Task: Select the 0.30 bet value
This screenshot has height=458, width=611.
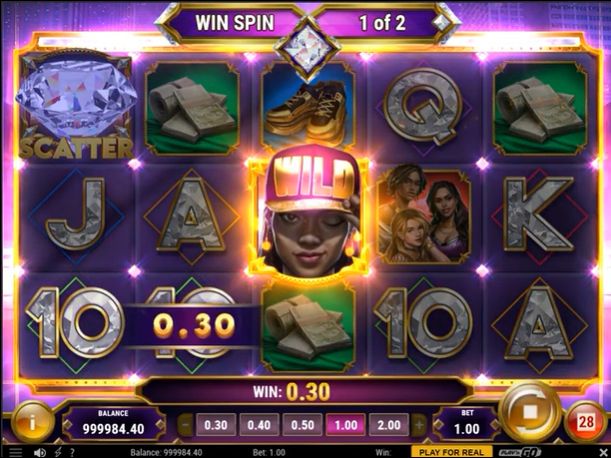Action: coord(216,424)
